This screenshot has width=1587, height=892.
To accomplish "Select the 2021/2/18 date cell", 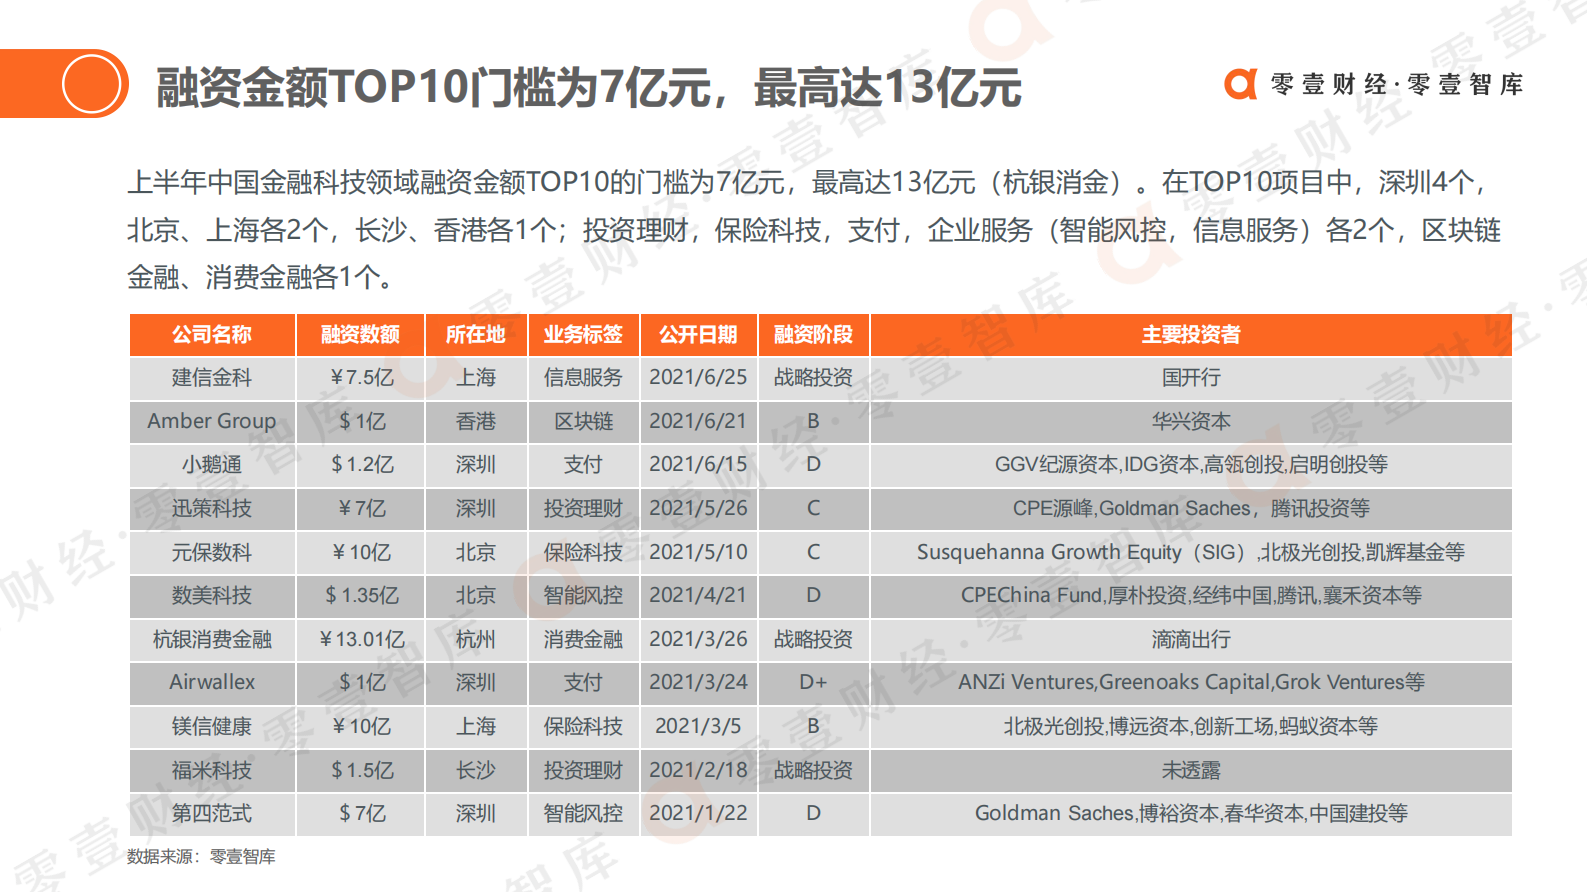I will pos(698,770).
